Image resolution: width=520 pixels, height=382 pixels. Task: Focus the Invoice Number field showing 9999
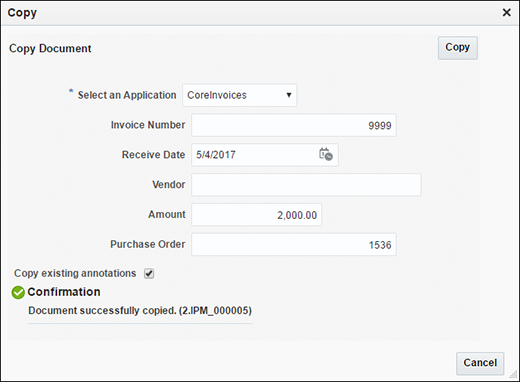tap(294, 125)
